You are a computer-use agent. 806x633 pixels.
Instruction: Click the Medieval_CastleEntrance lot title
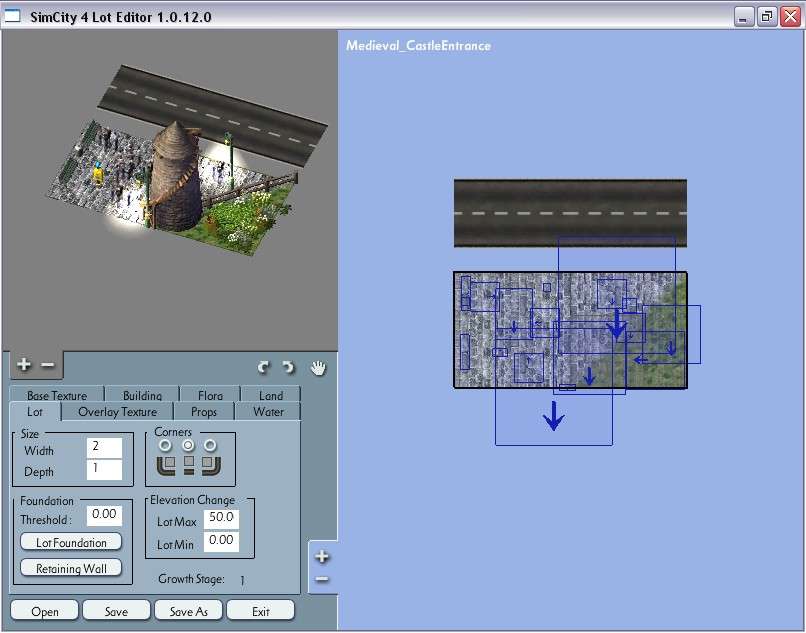418,45
